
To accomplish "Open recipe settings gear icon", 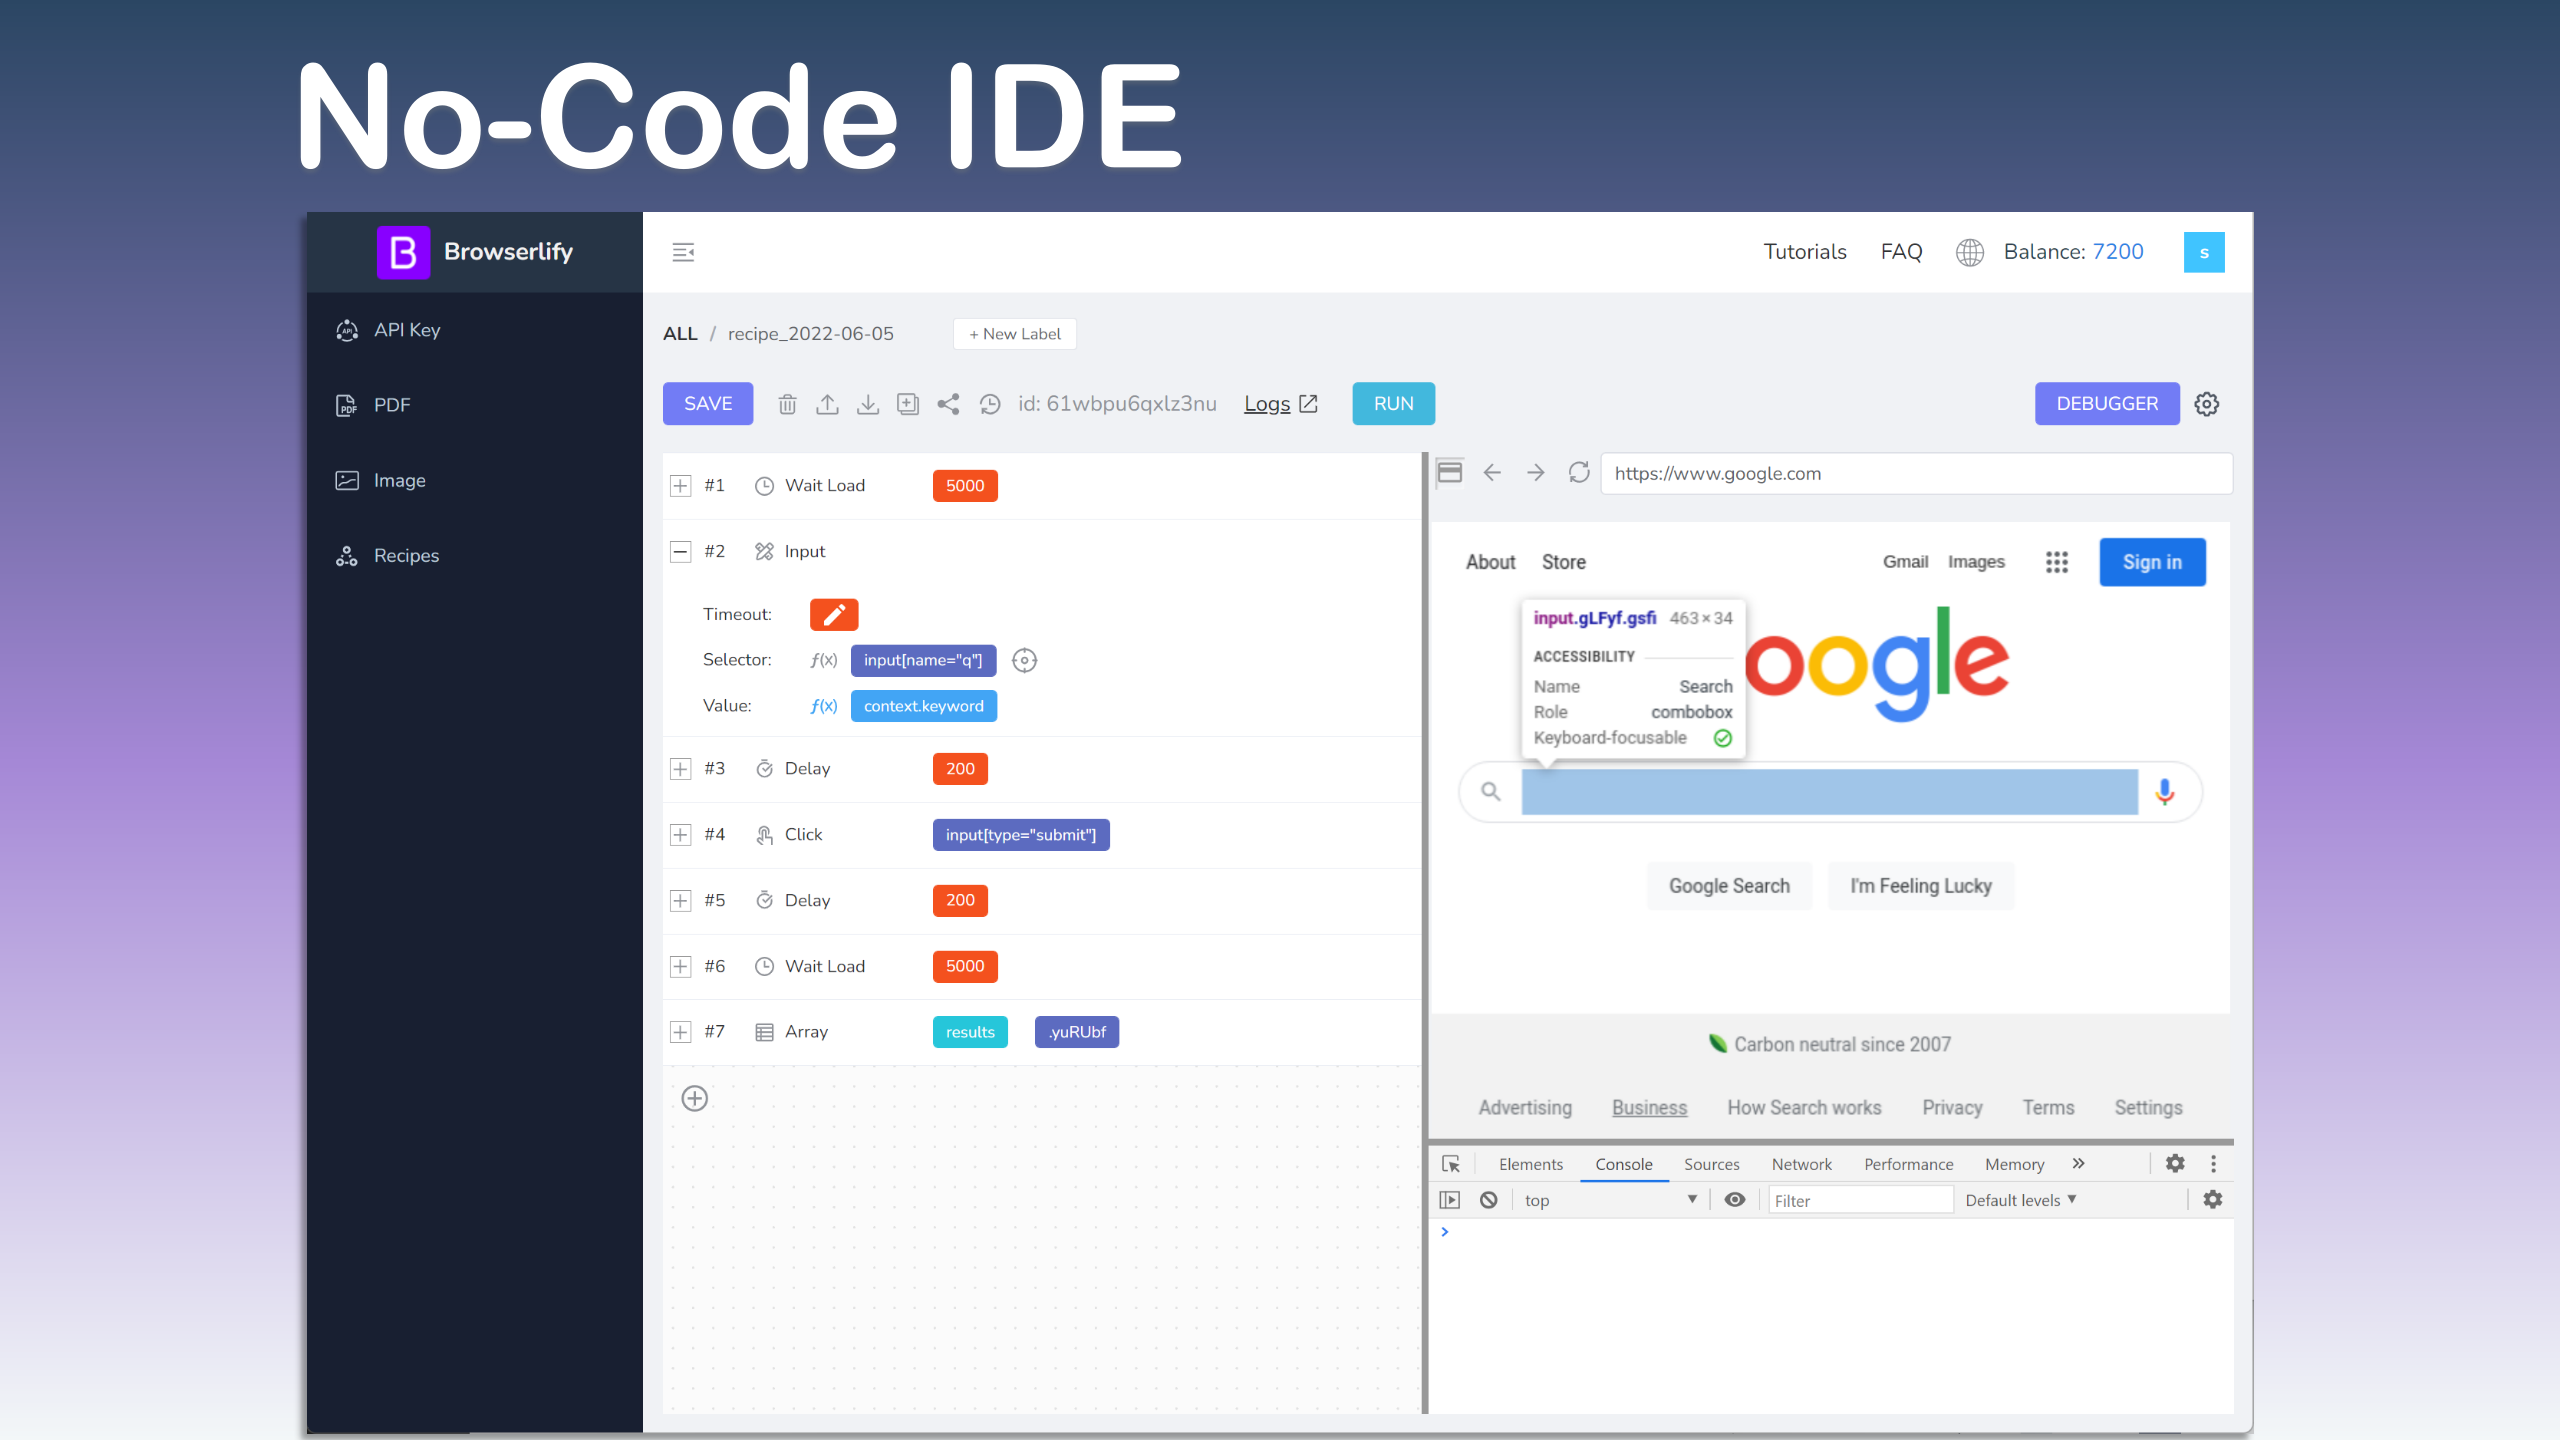I will point(2206,404).
